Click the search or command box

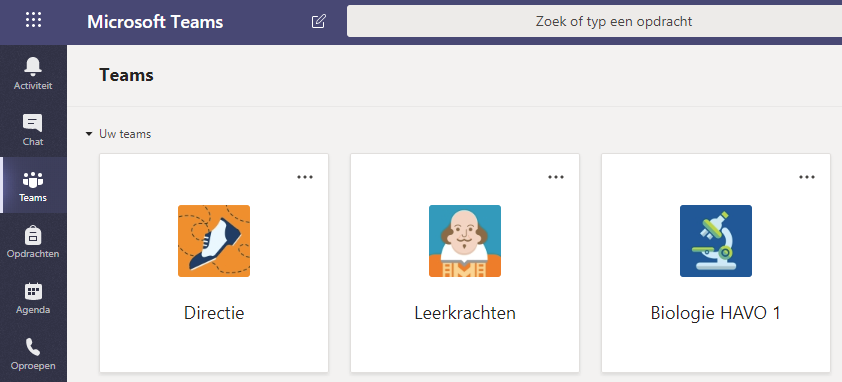[x=594, y=21]
